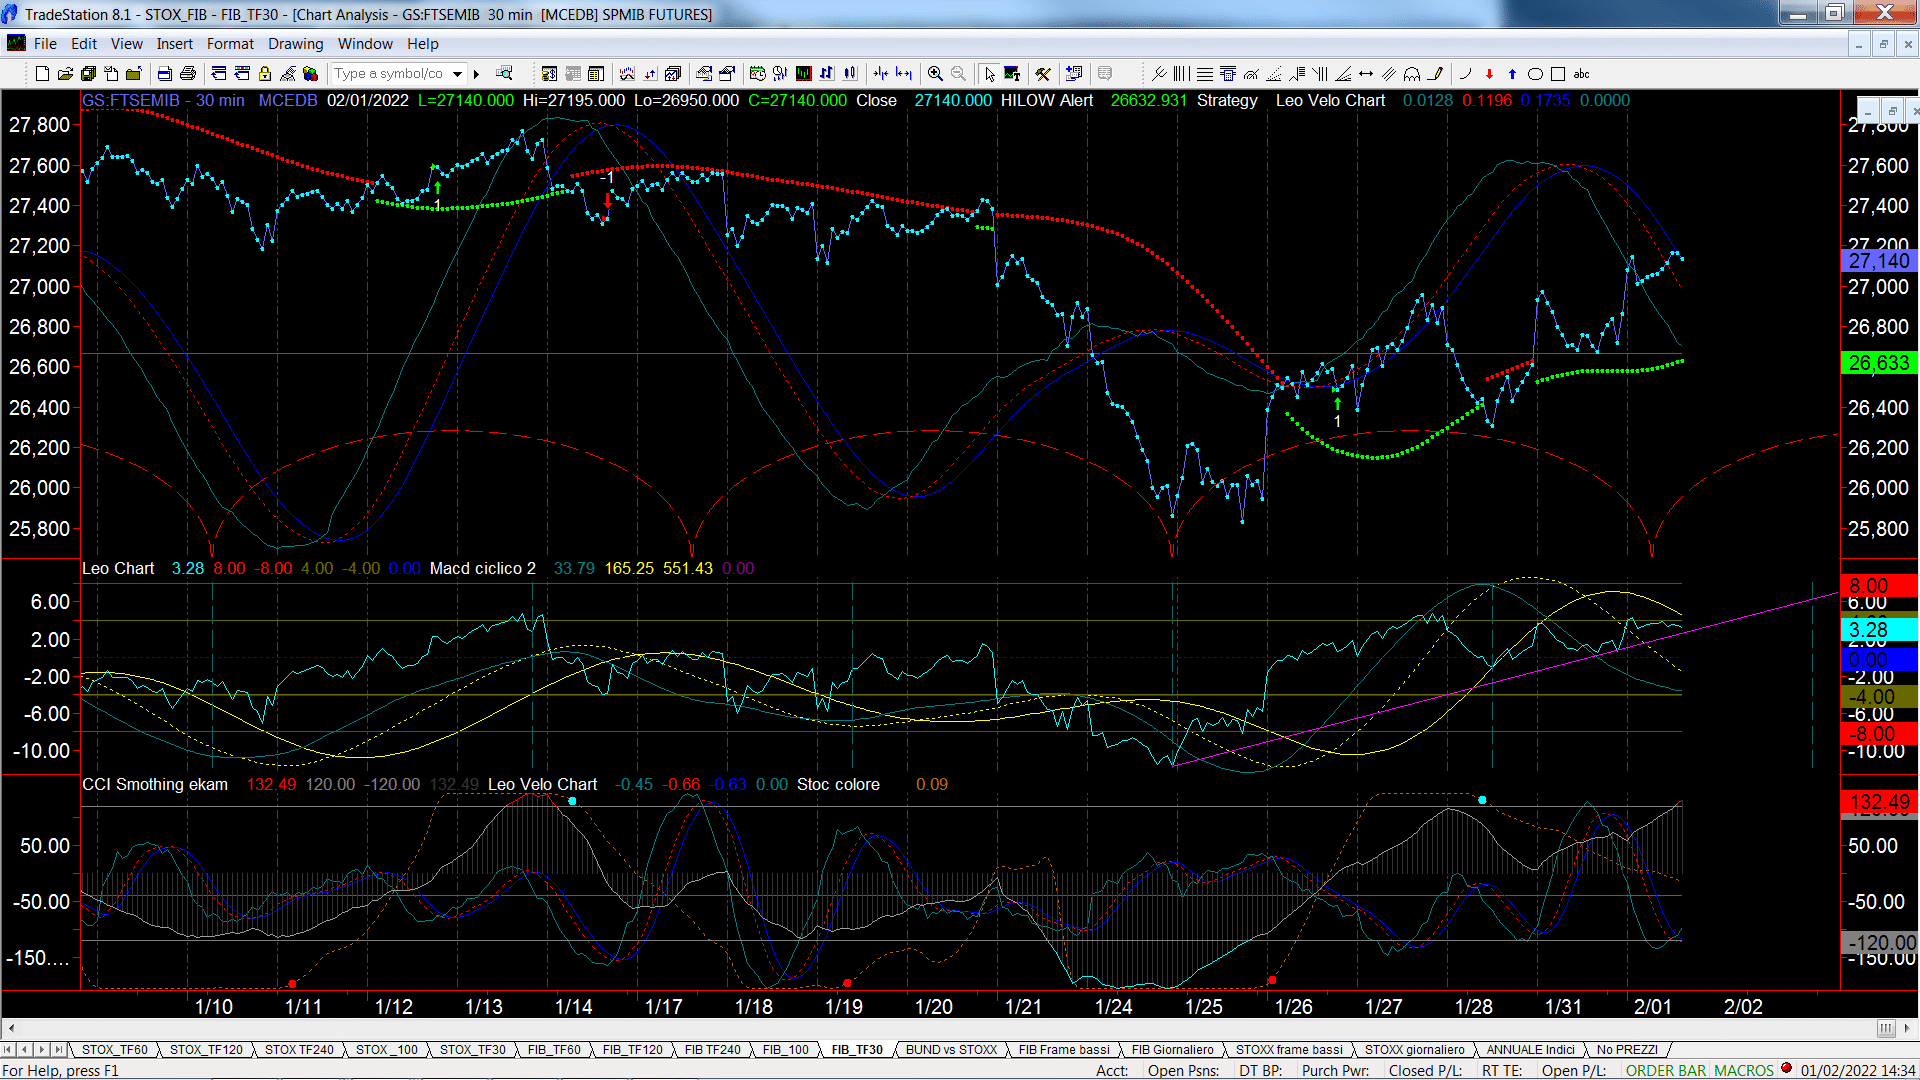Click the Zoom In magnifier icon

pos(935,74)
